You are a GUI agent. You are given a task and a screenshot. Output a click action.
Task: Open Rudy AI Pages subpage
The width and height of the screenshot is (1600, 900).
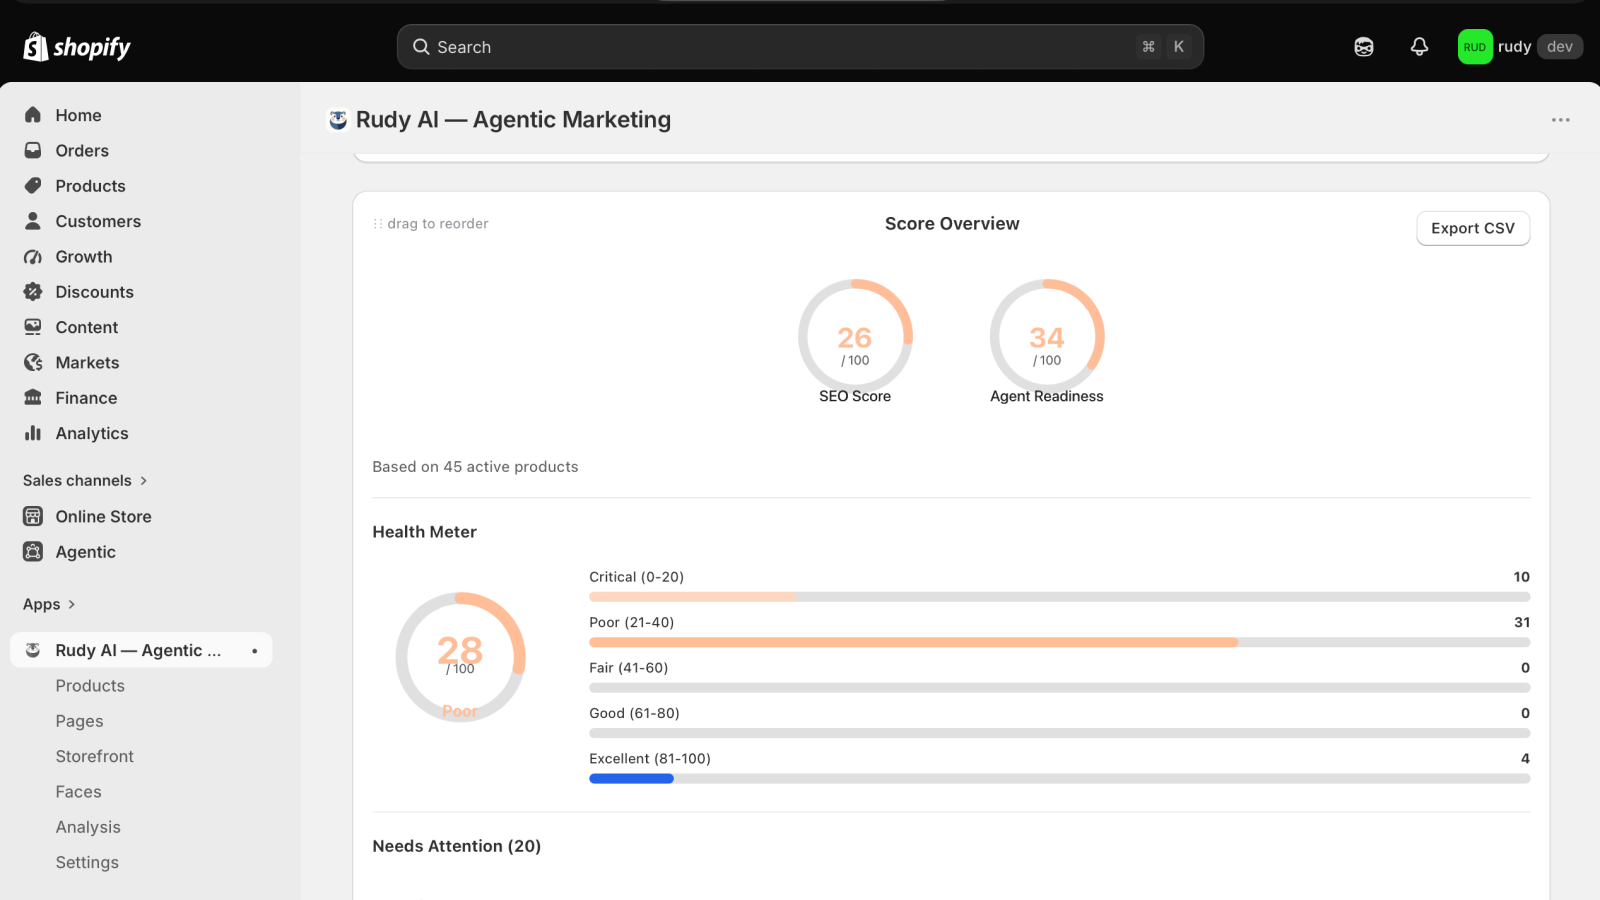click(79, 721)
